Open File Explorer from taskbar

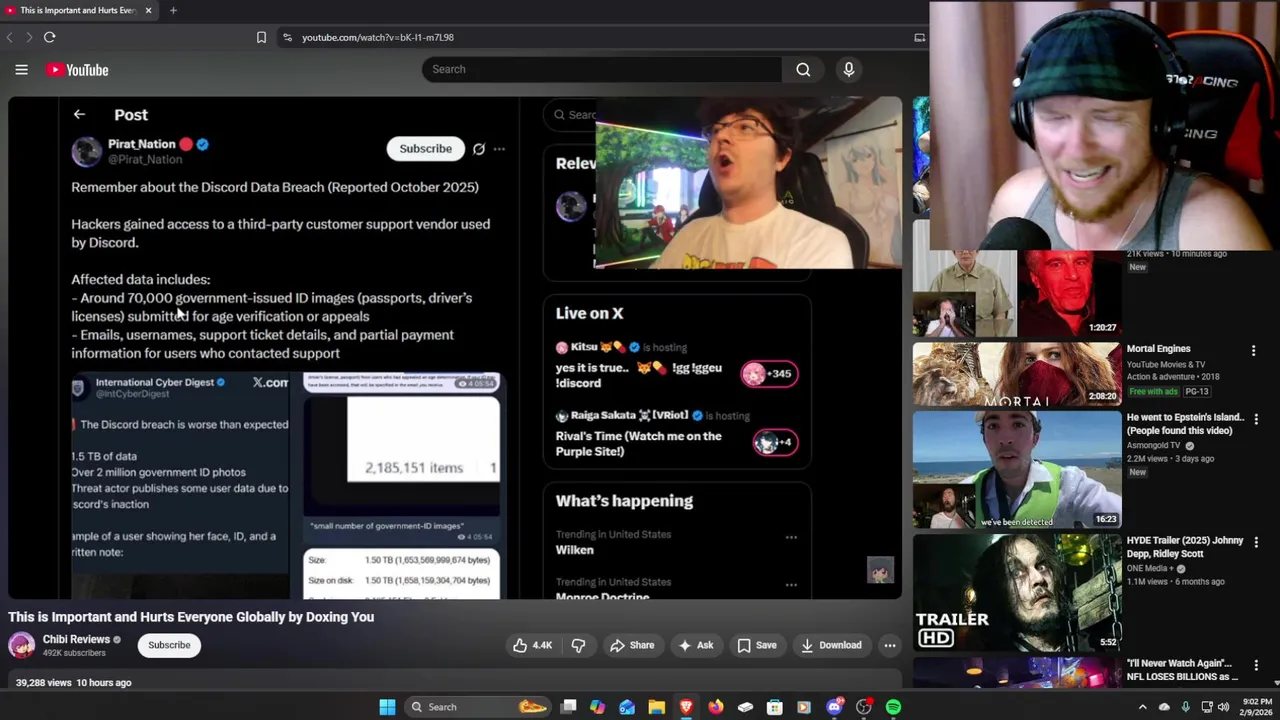coord(656,707)
